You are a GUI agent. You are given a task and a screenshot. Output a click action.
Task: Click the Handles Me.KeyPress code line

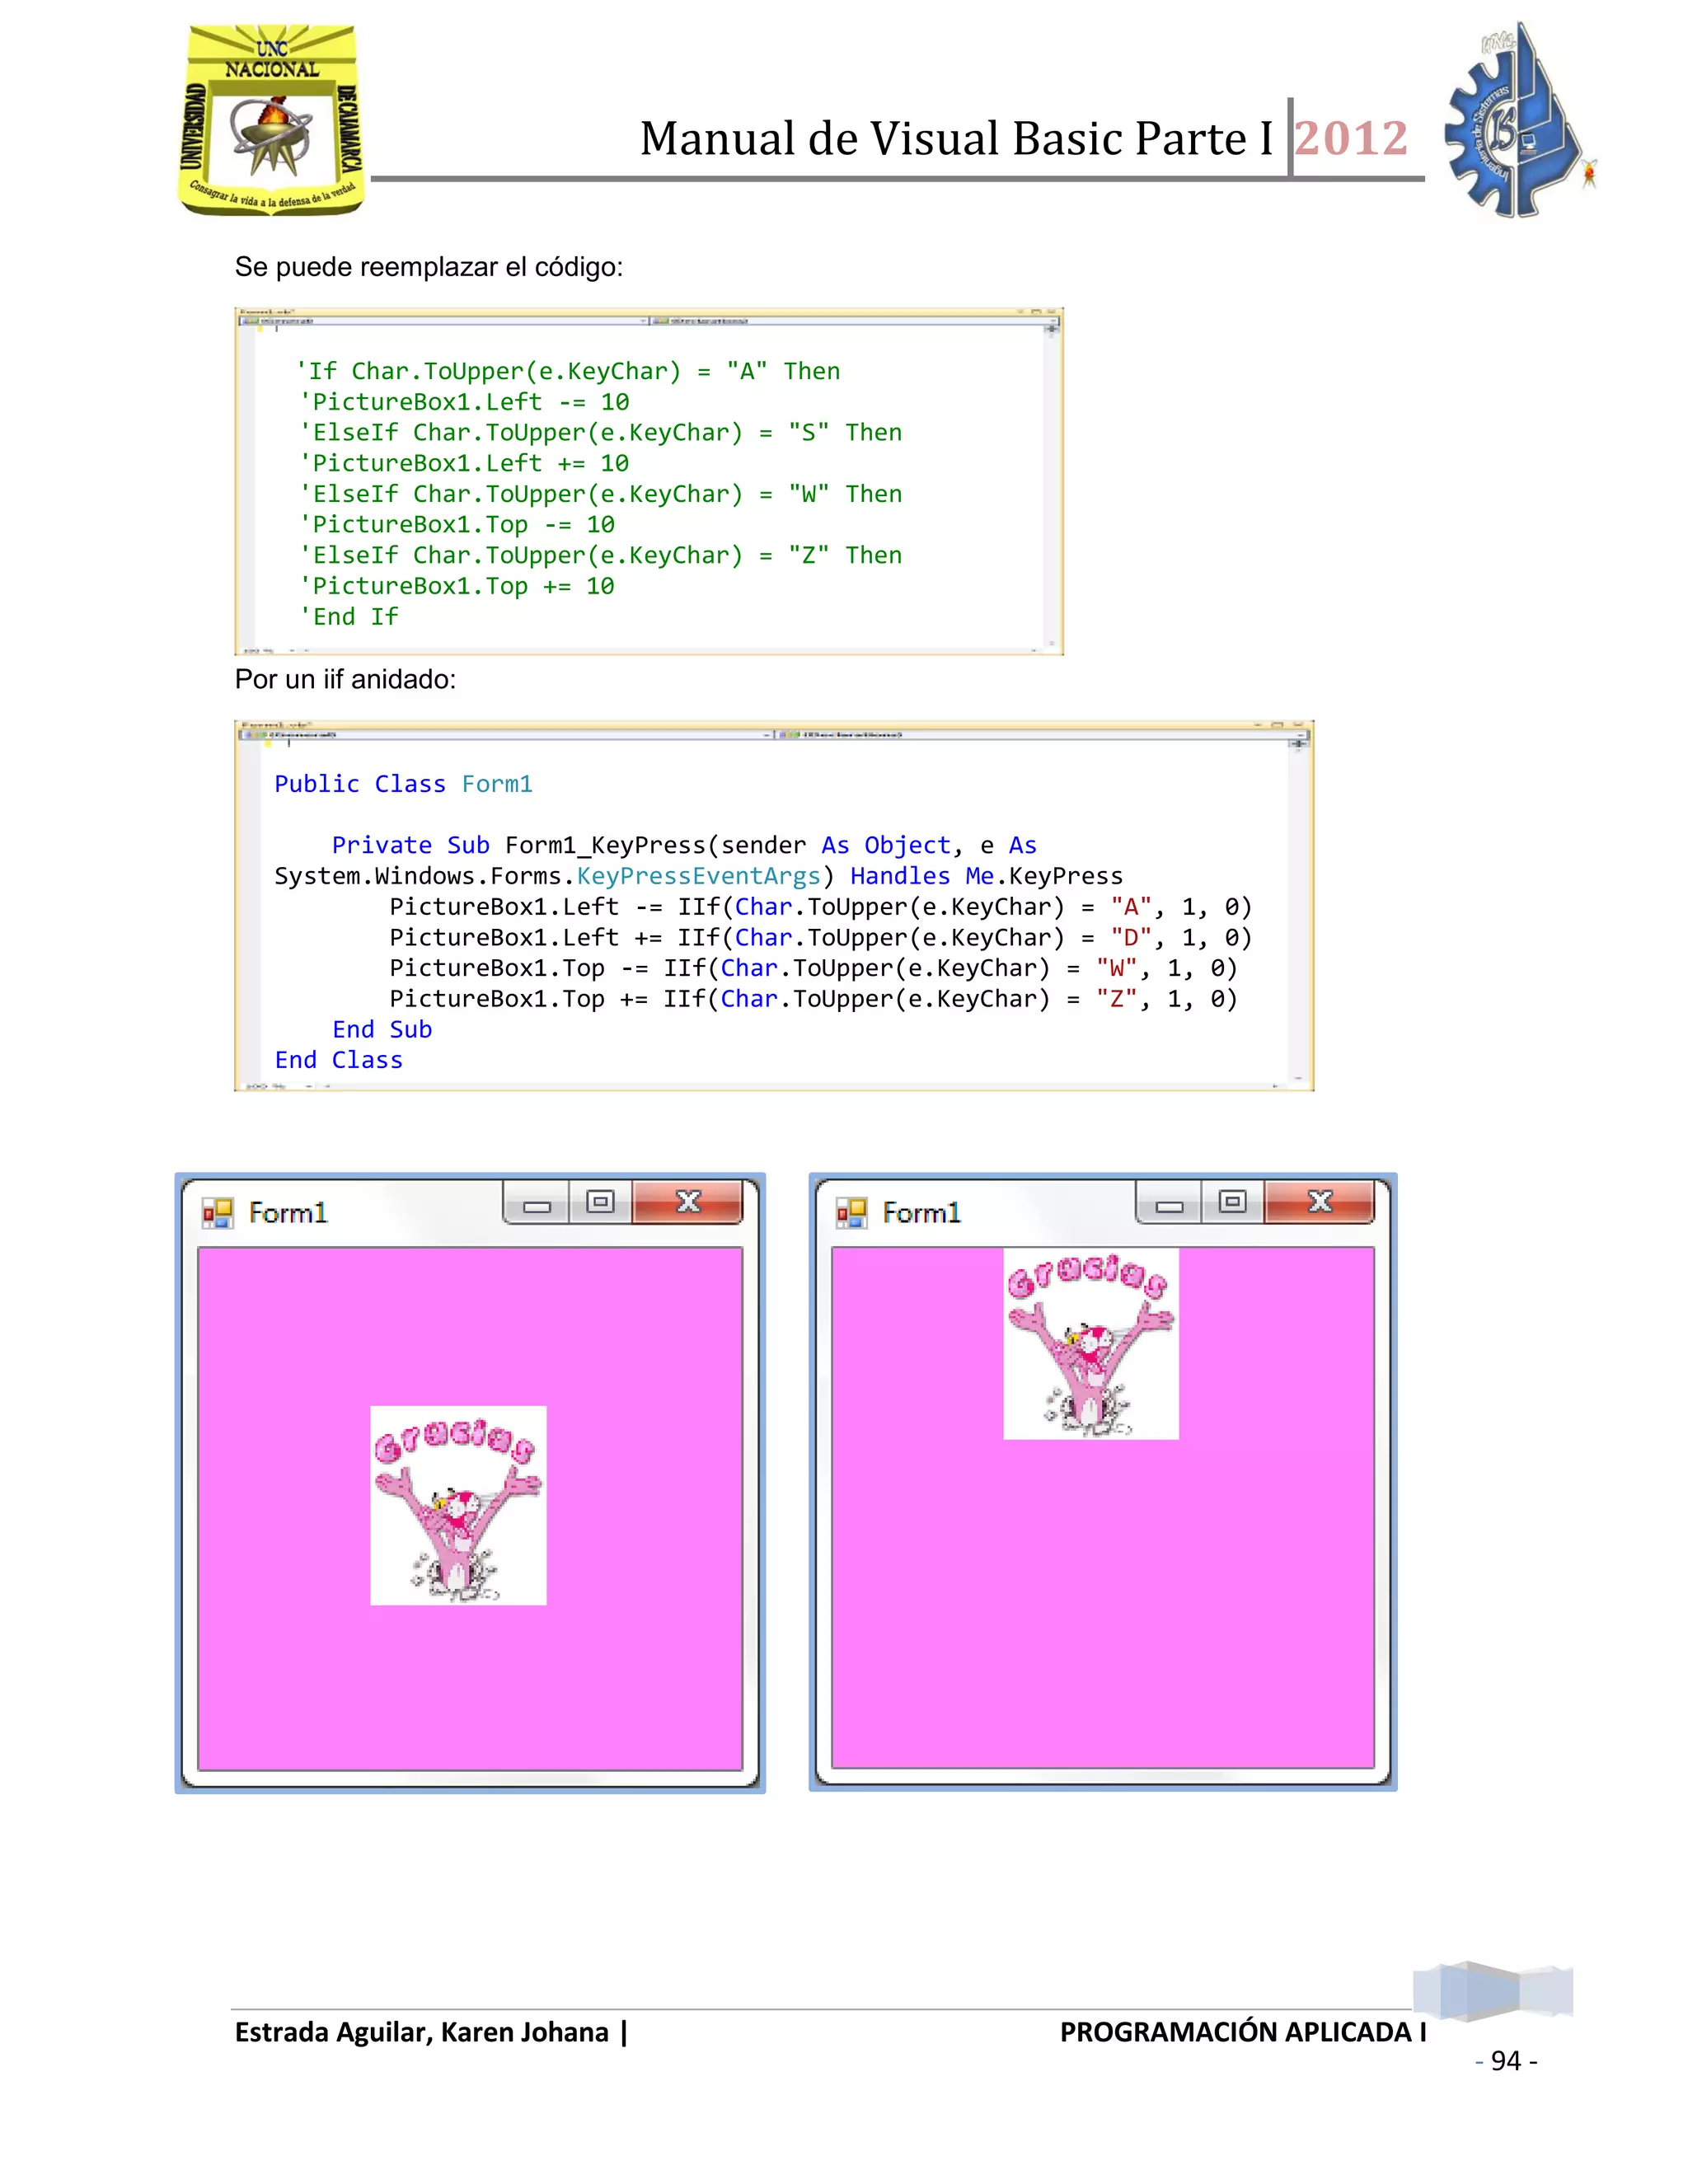[698, 876]
